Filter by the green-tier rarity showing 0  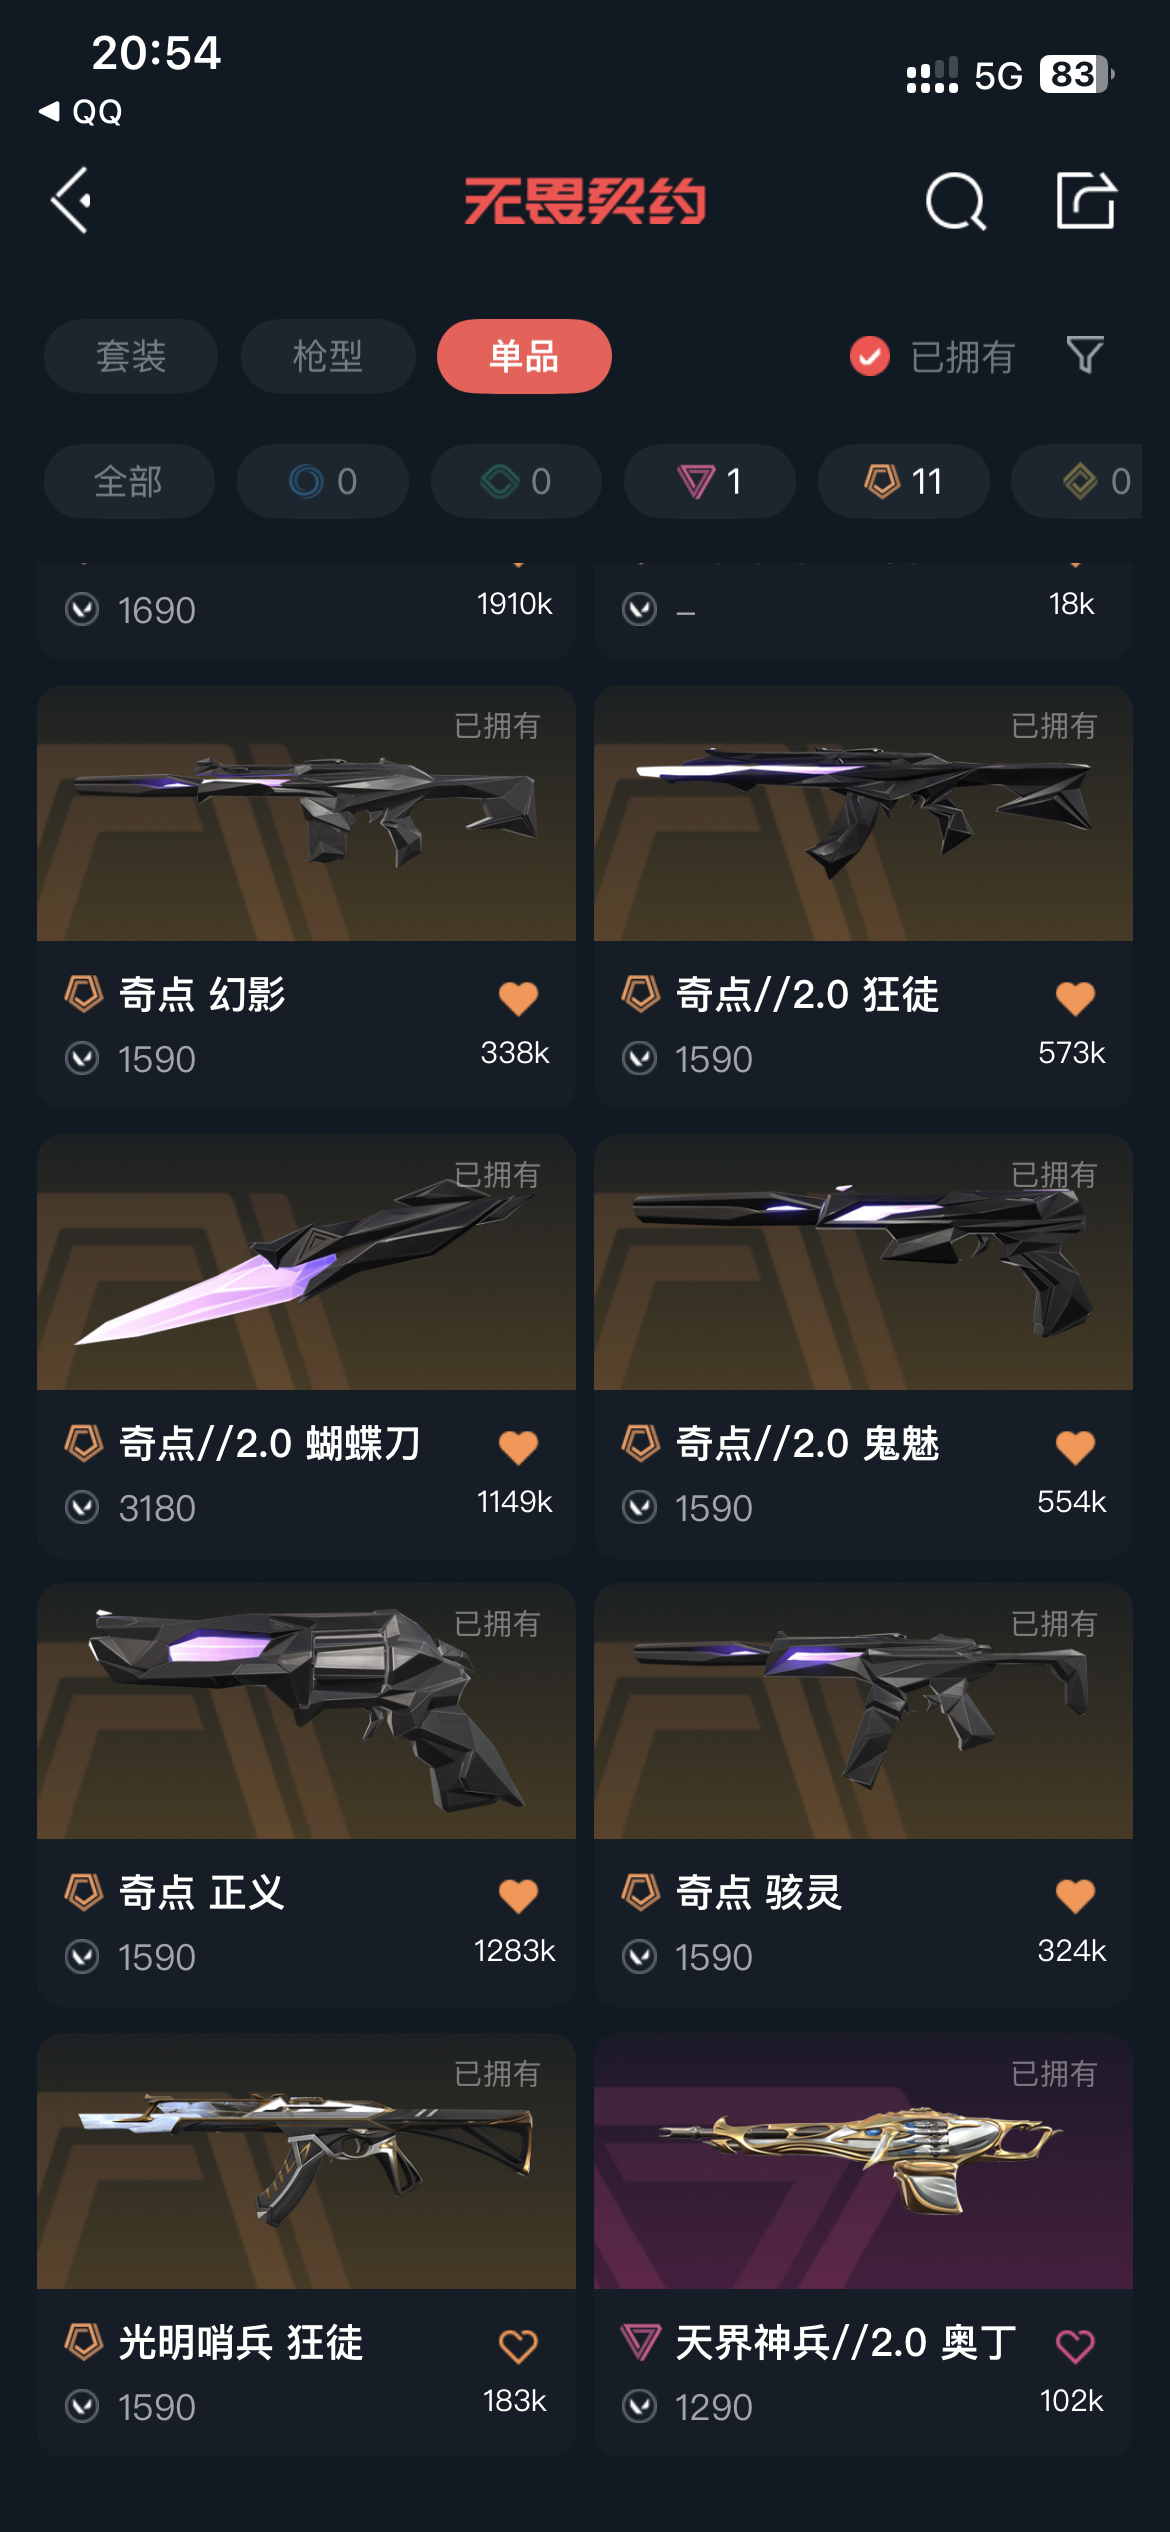tap(517, 481)
